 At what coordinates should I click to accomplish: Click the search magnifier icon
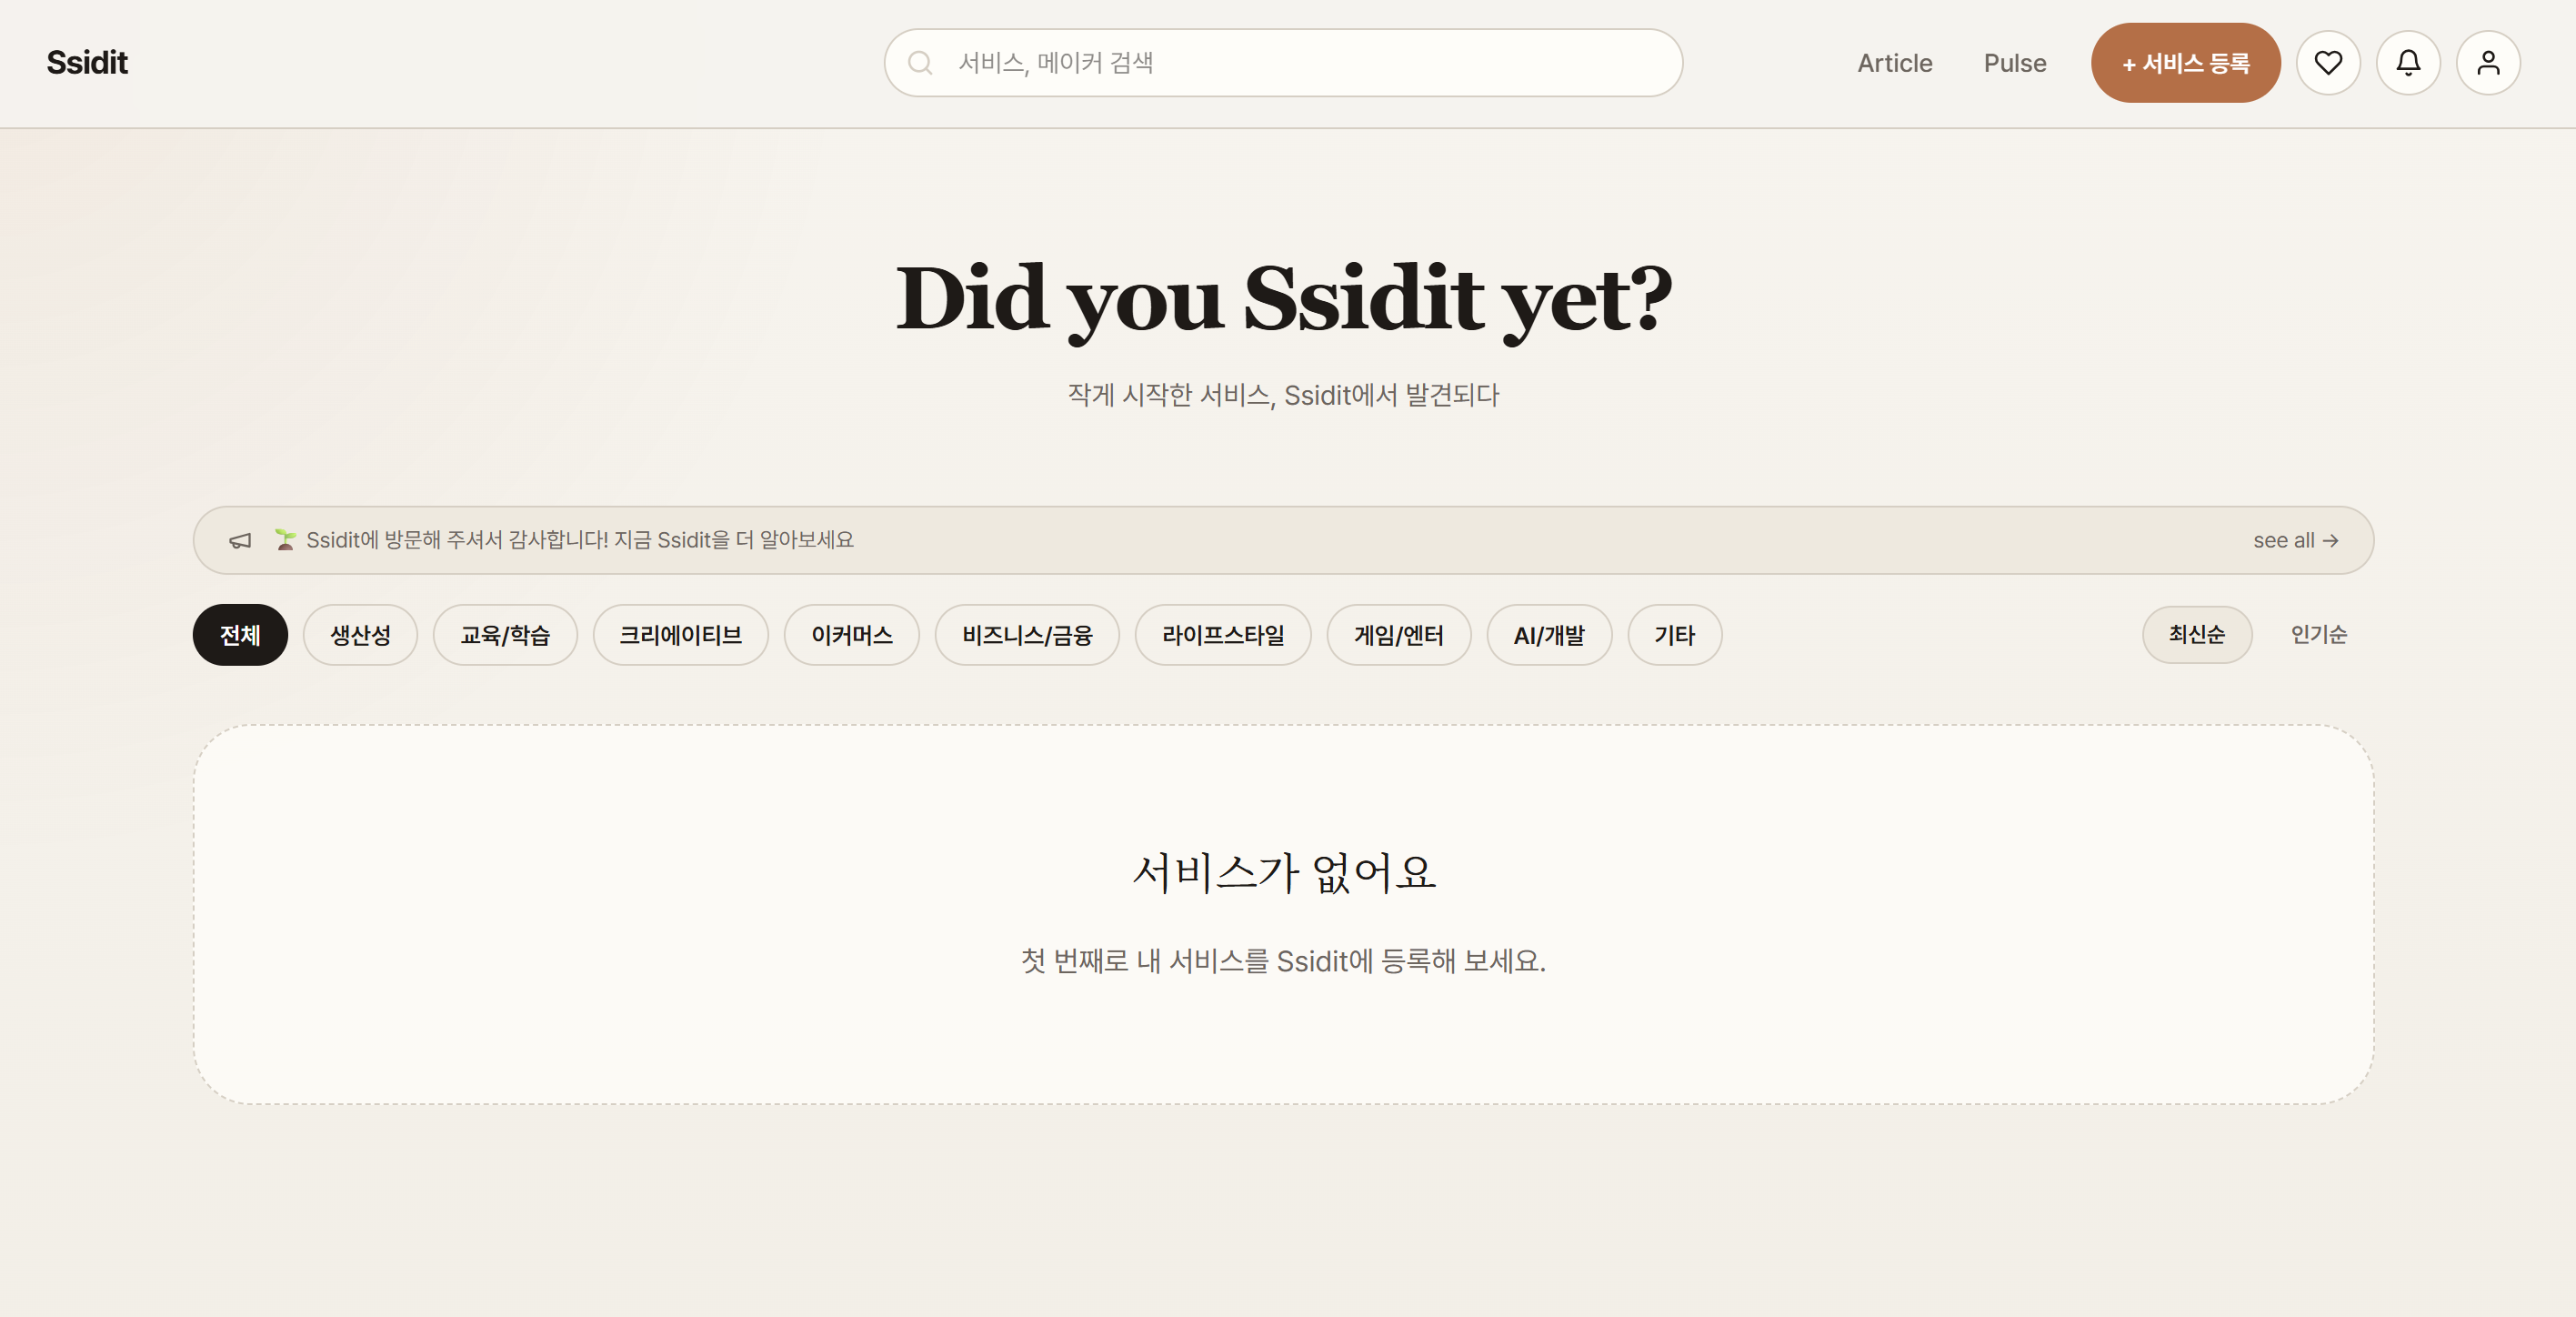pos(919,63)
